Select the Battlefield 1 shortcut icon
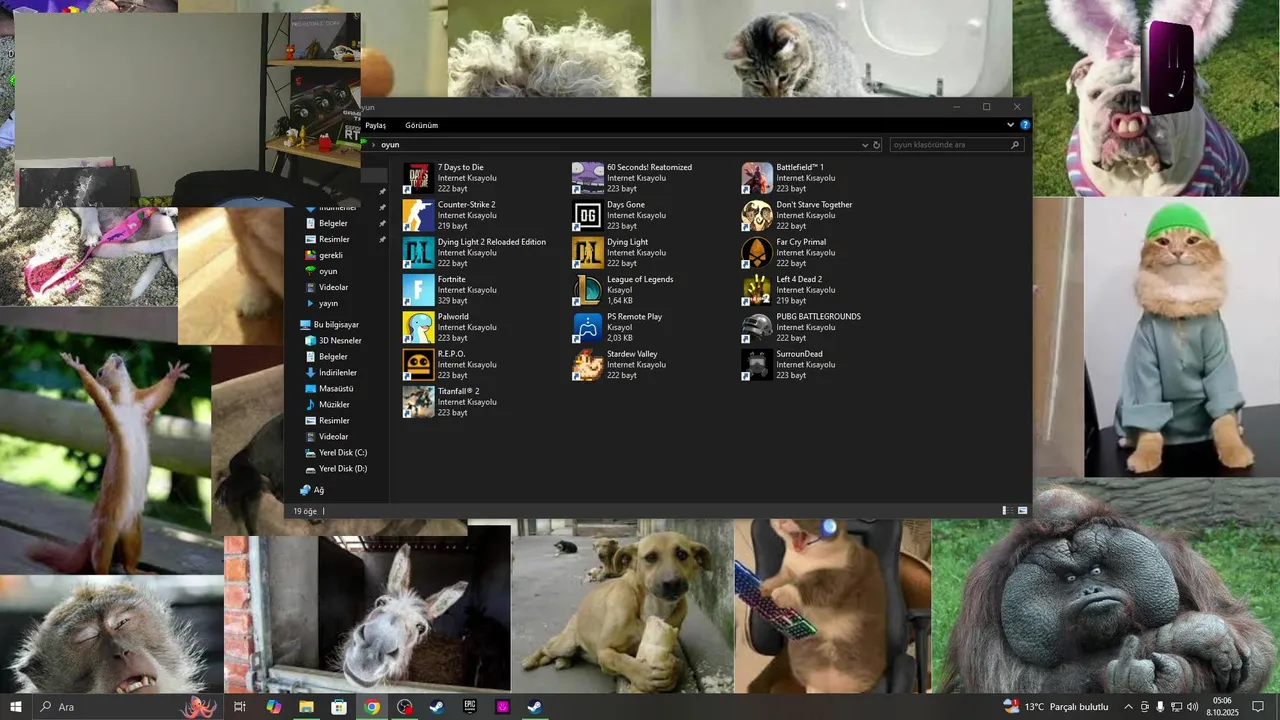Screen dimensions: 1280x720 click(757, 178)
